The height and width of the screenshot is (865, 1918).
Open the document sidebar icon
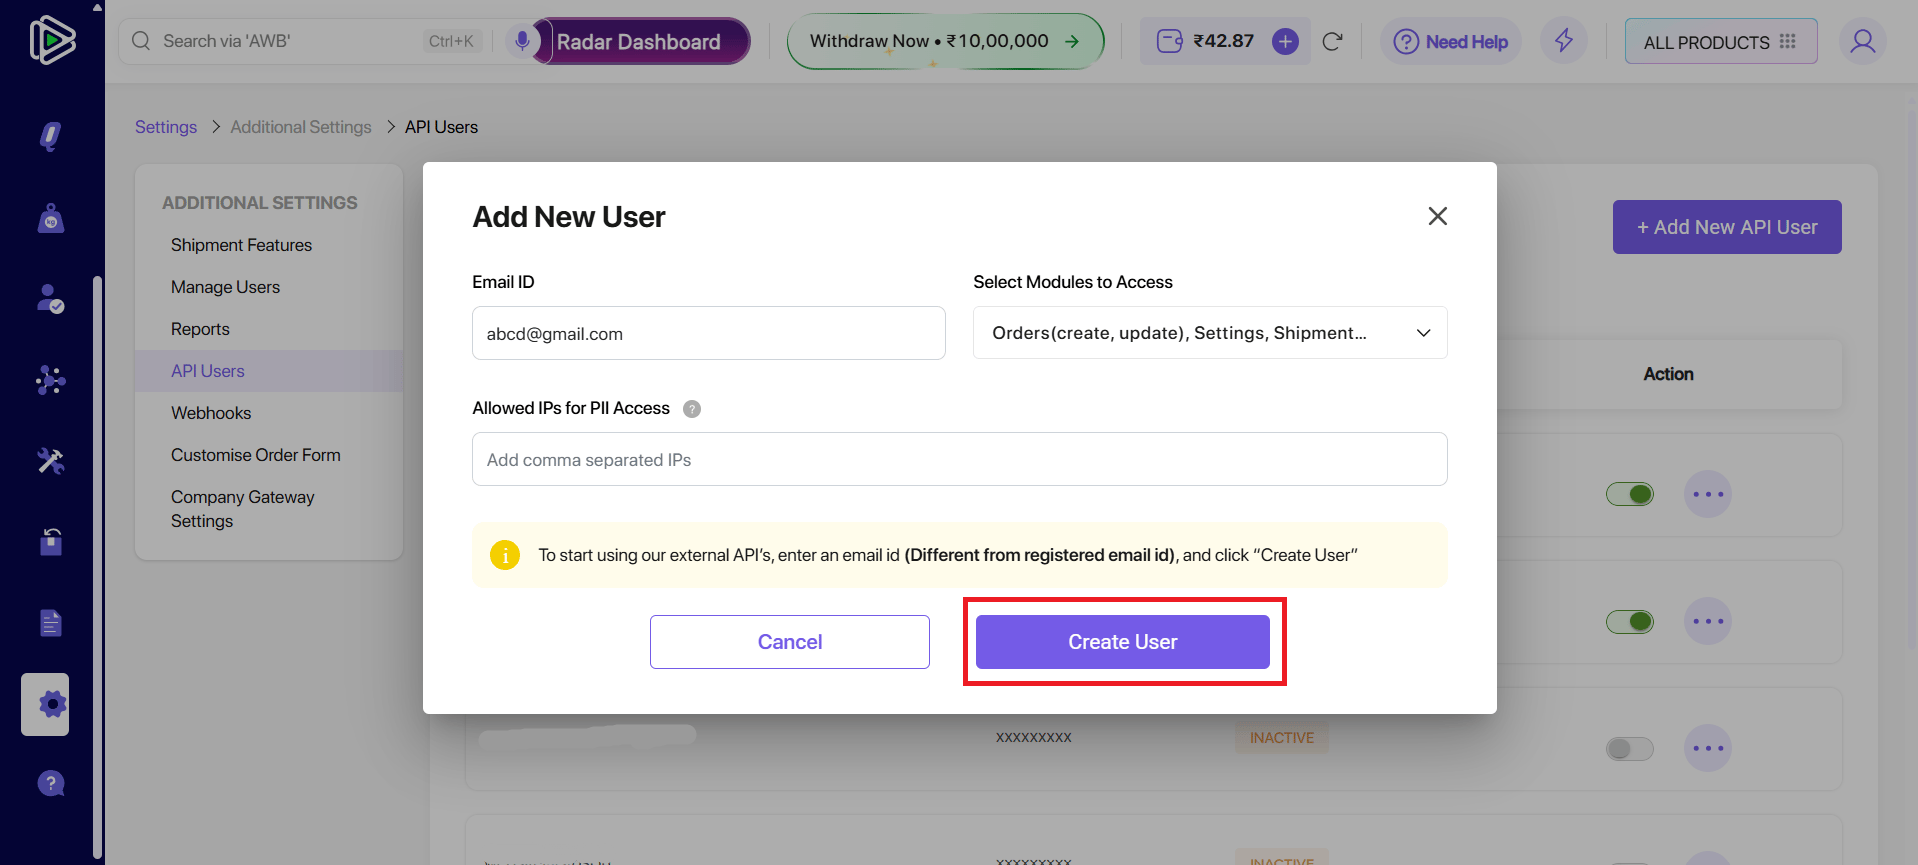pyautogui.click(x=51, y=622)
